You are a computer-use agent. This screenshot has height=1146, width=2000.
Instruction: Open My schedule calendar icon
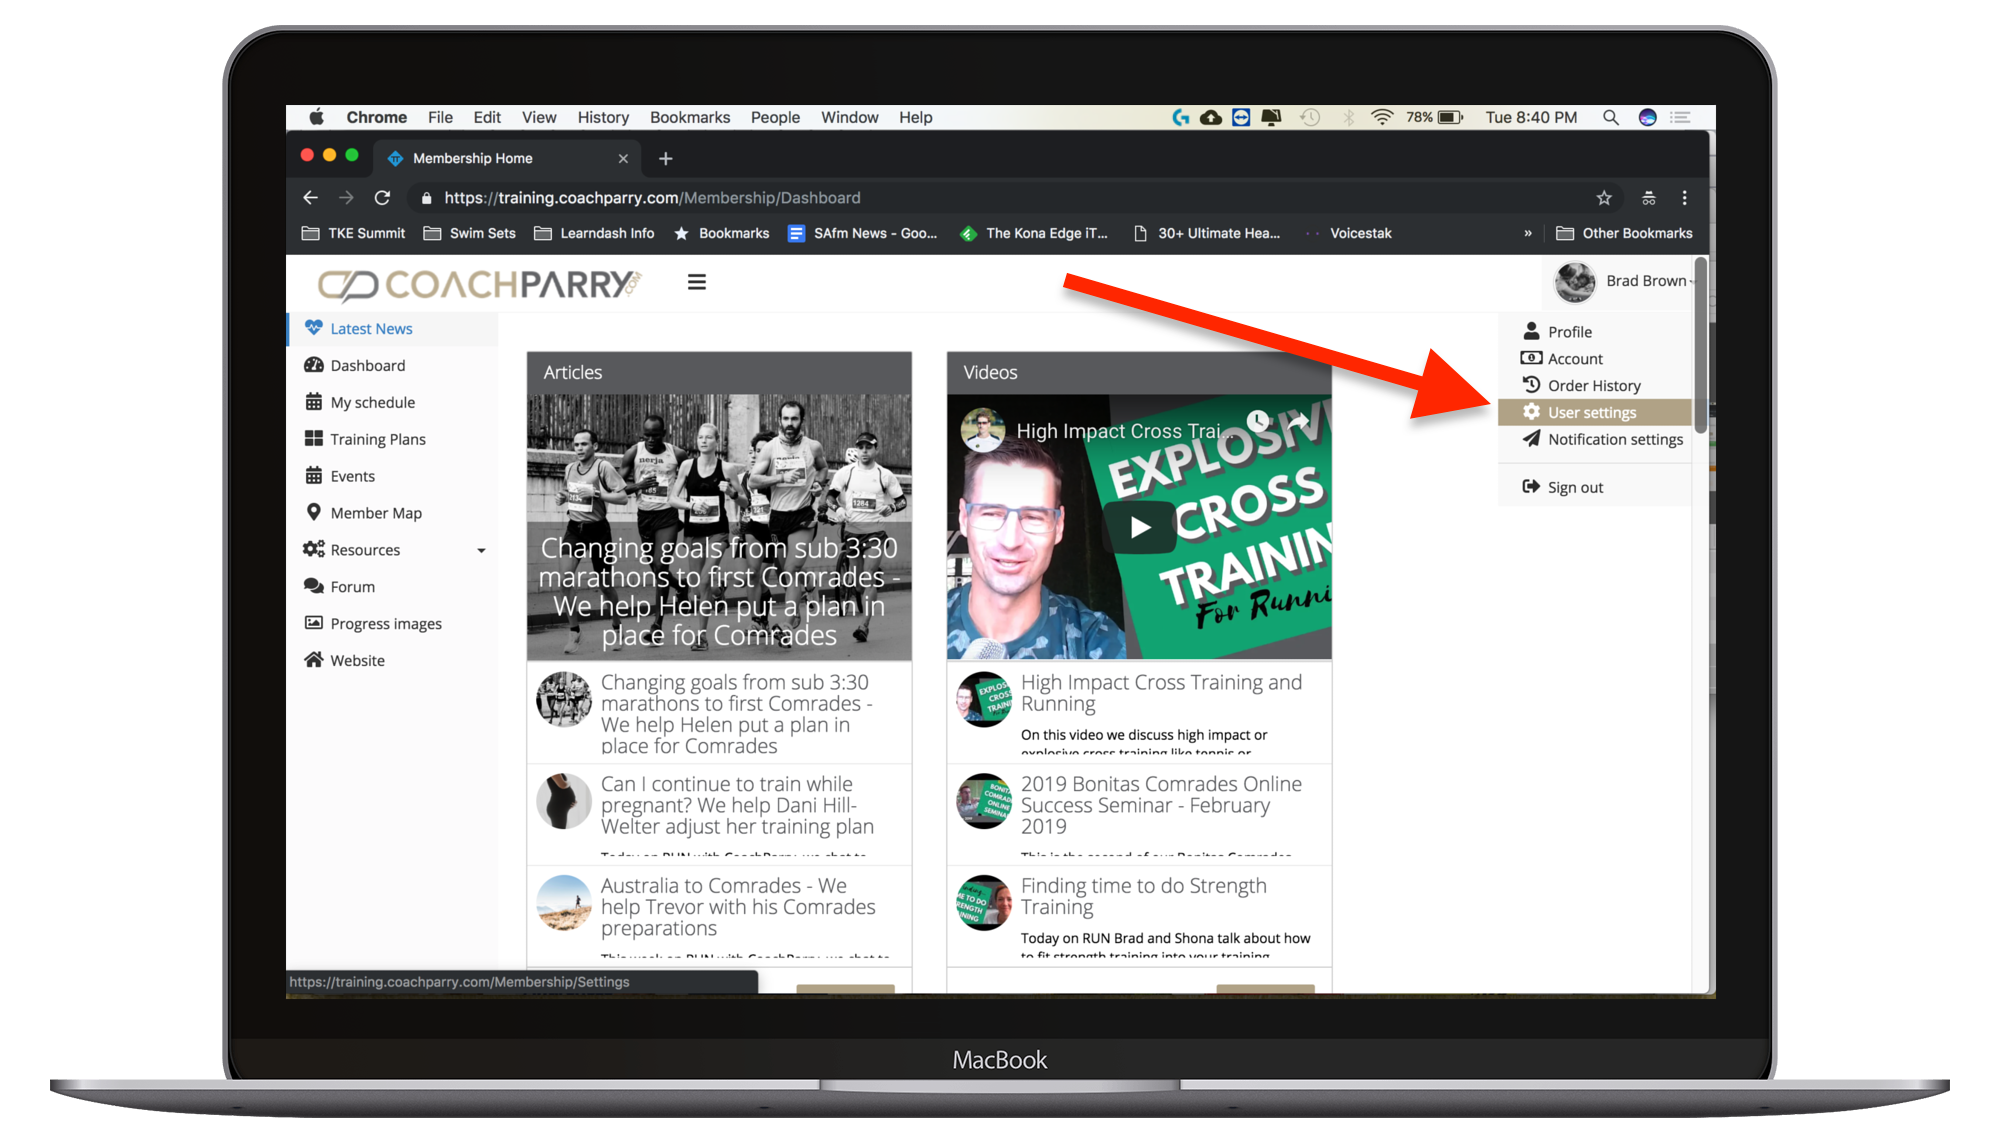(314, 402)
